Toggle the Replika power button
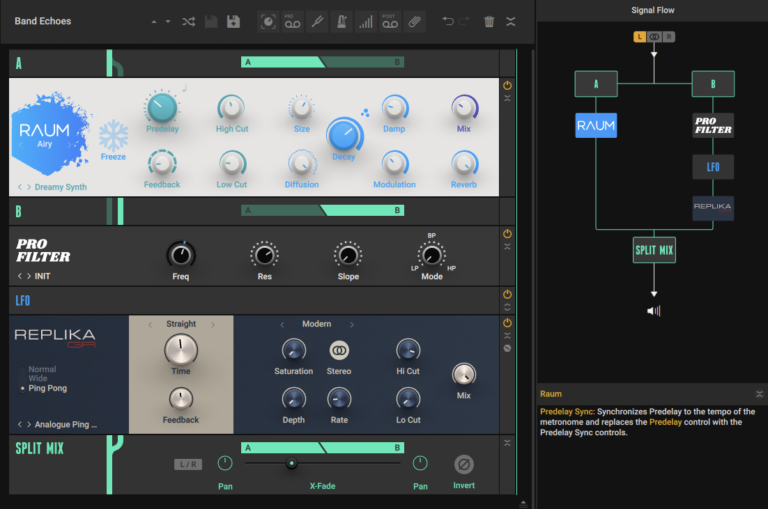The height and width of the screenshot is (509, 768). (x=507, y=323)
